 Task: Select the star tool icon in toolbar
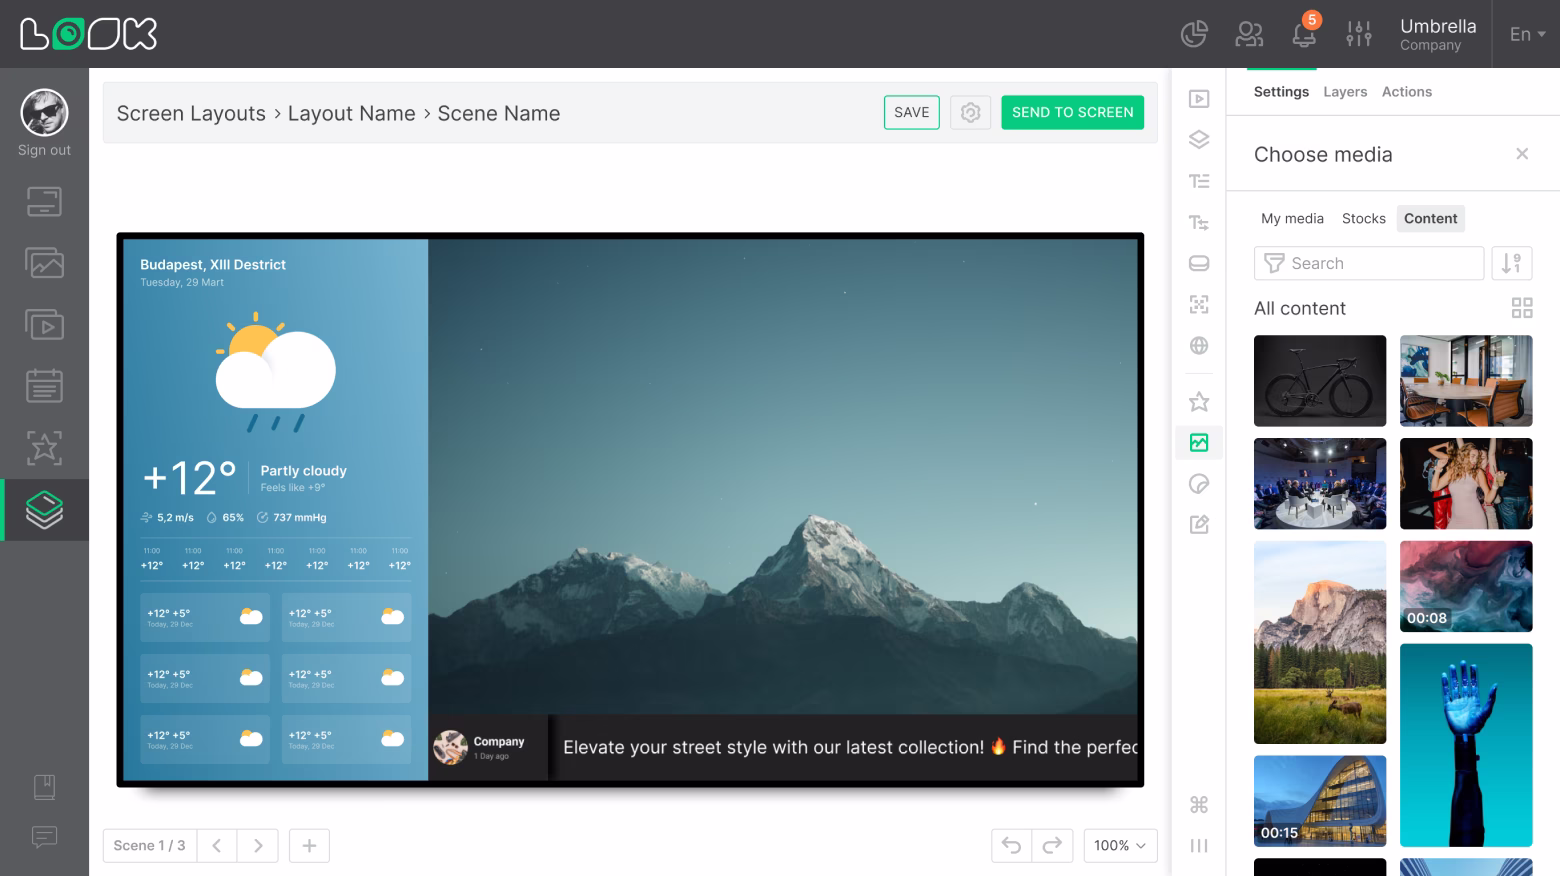click(1199, 402)
